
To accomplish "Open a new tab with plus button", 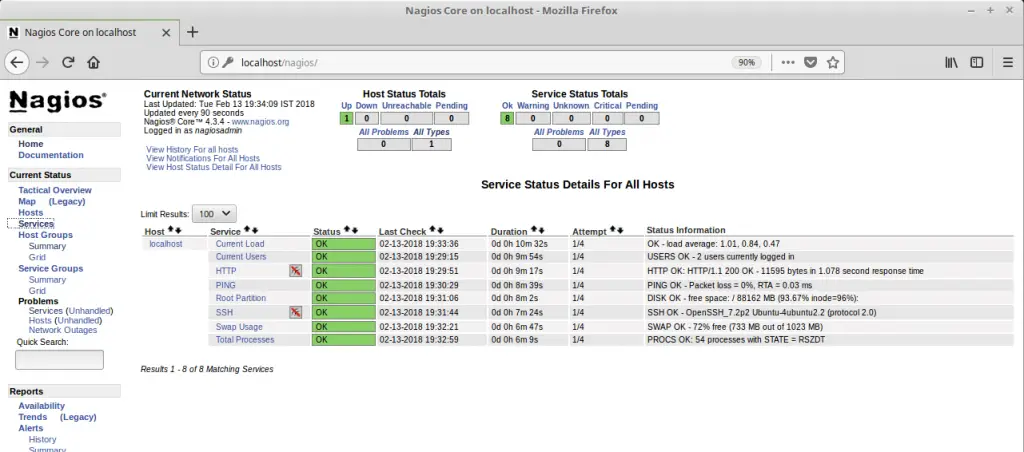I will (193, 32).
